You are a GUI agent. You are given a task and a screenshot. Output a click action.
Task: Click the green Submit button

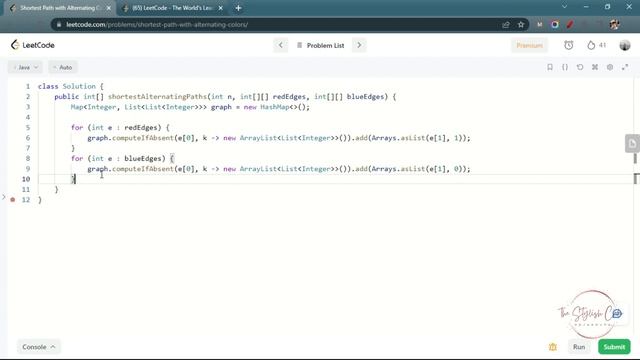(x=614, y=347)
